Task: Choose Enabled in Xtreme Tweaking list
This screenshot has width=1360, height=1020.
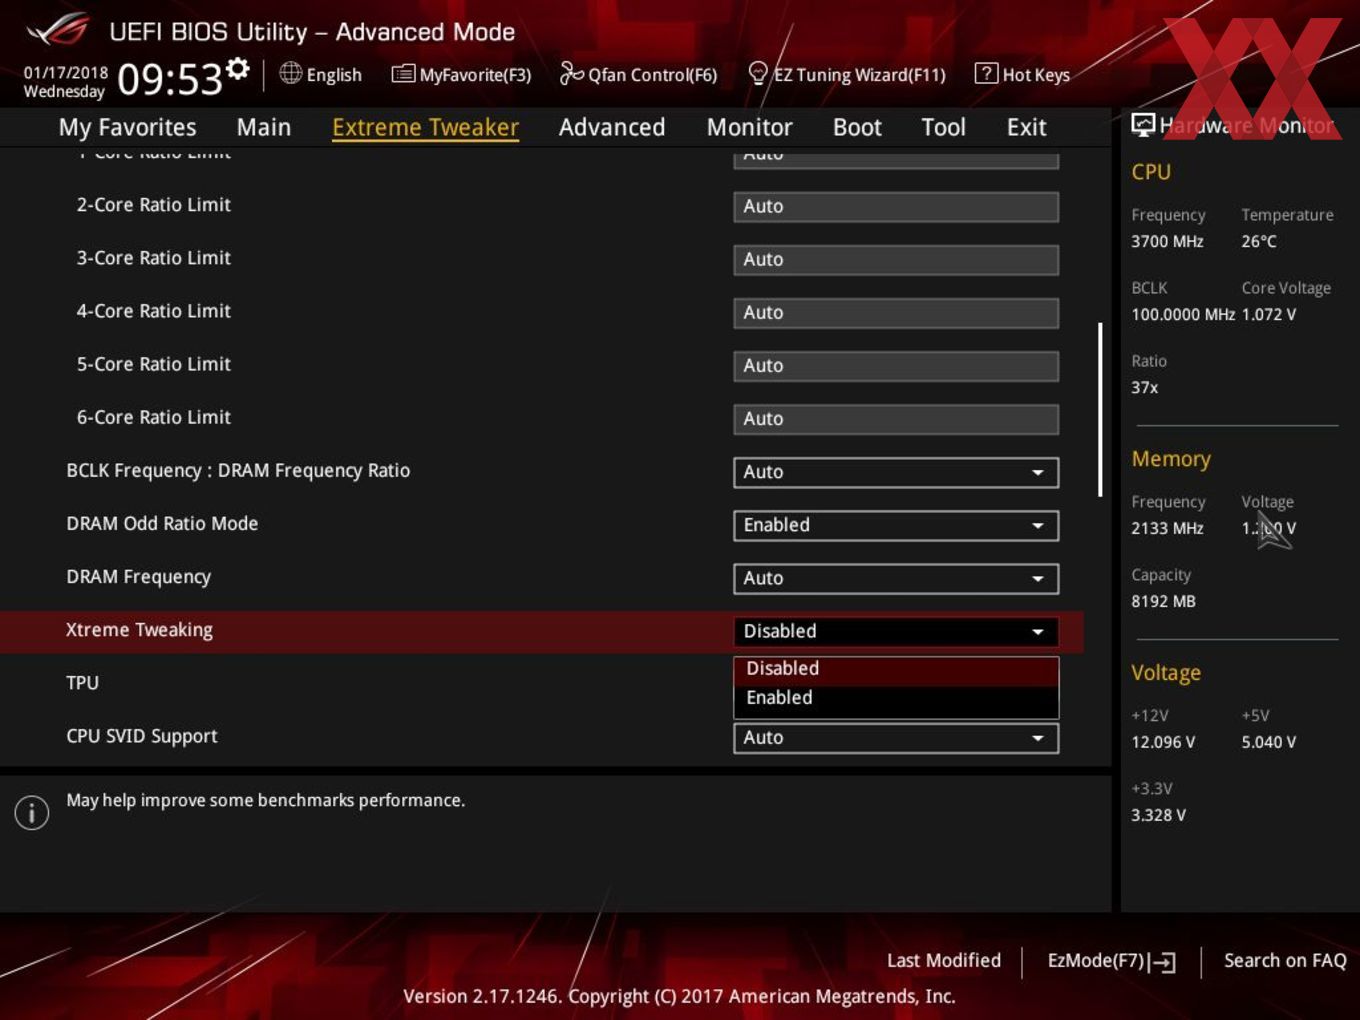Action: tap(896, 698)
